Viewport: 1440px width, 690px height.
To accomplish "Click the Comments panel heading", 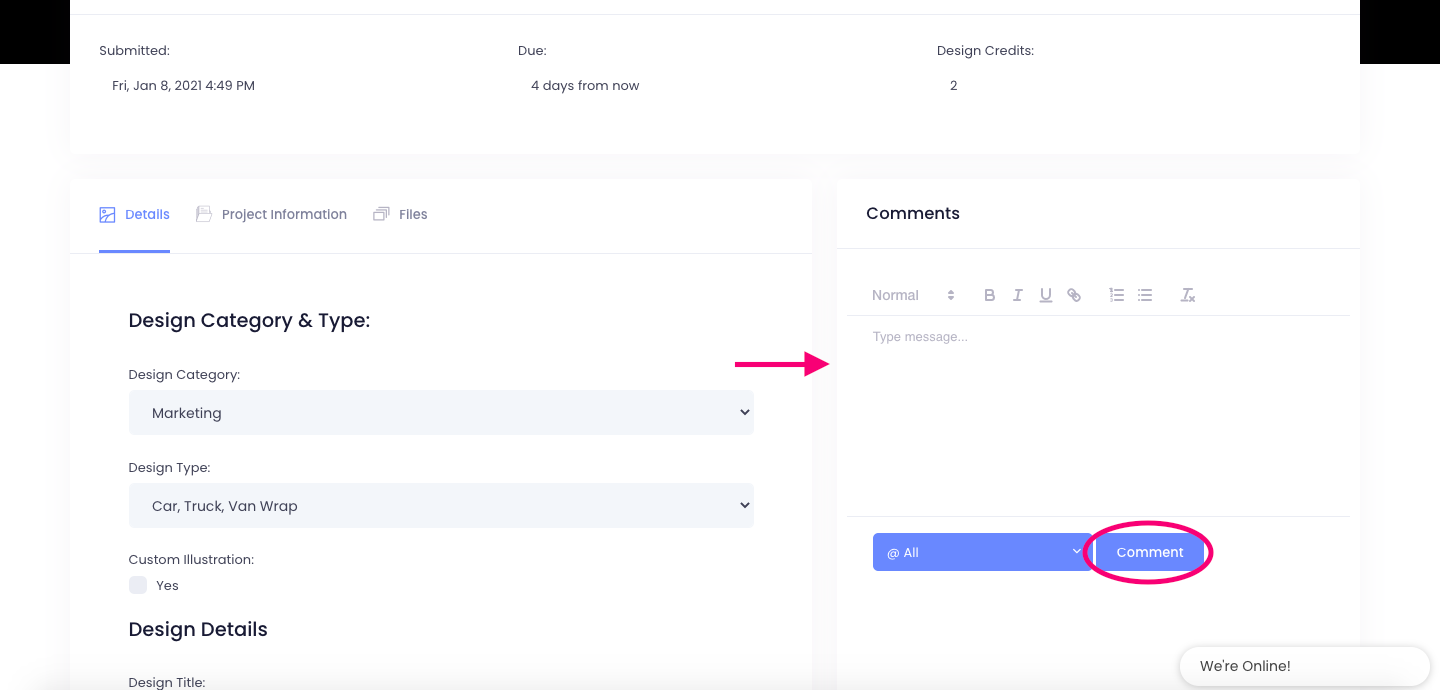I will pyautogui.click(x=913, y=213).
